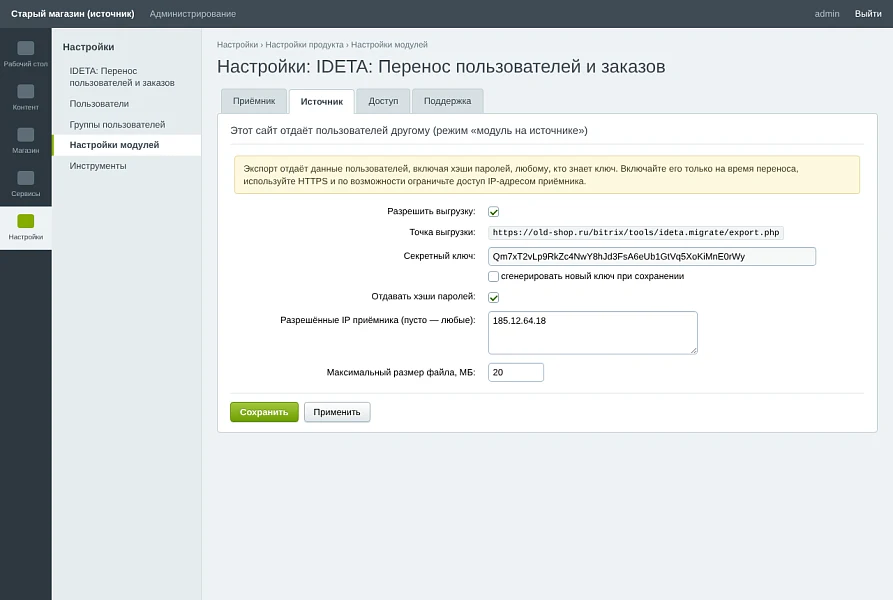The width and height of the screenshot is (893, 600).
Task: Switch to the Приёмник tab
Action: (253, 101)
